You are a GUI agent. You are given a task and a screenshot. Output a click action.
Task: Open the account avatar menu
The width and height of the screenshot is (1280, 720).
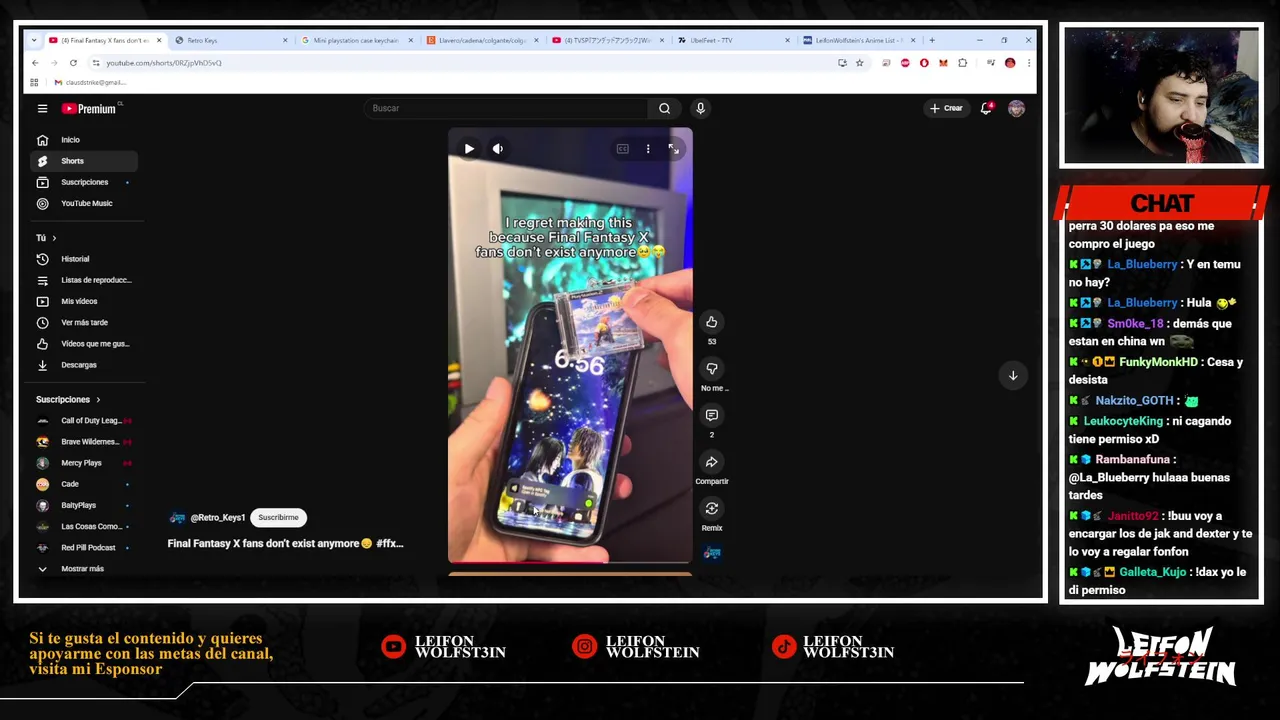1016,108
